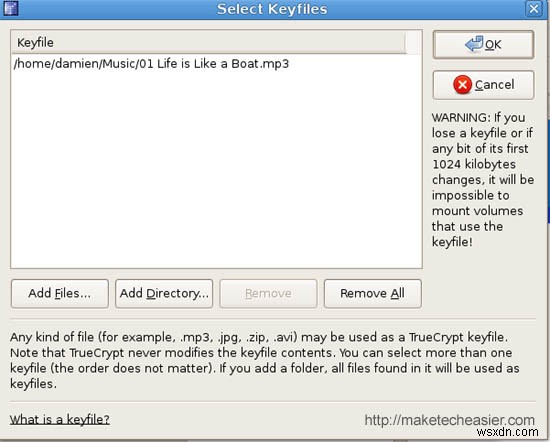Viewport: 550px width, 442px height.
Task: Open the 'What is a keyfile?' link
Action: point(60,420)
